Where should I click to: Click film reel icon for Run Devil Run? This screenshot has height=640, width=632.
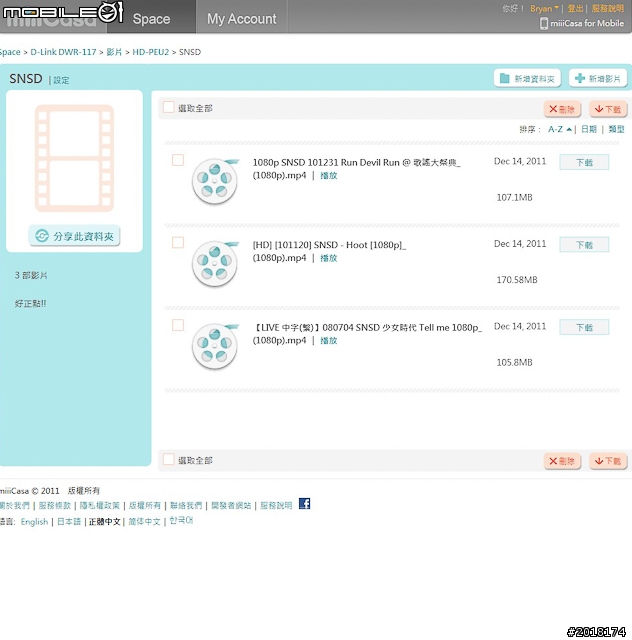(x=215, y=180)
